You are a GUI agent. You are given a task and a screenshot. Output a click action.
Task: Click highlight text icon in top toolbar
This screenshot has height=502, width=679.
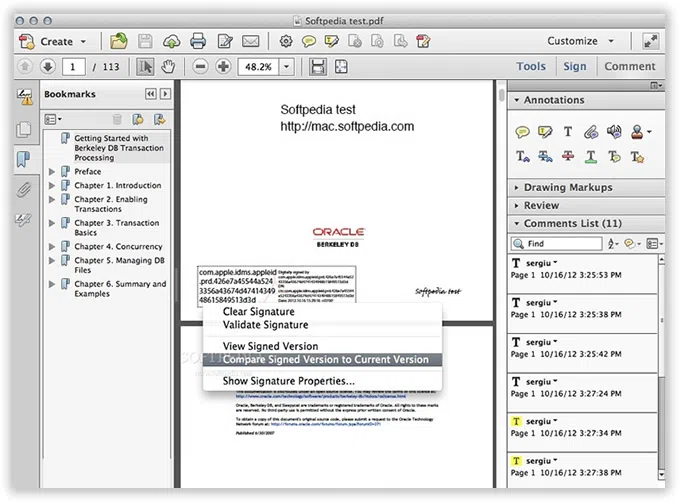331,42
